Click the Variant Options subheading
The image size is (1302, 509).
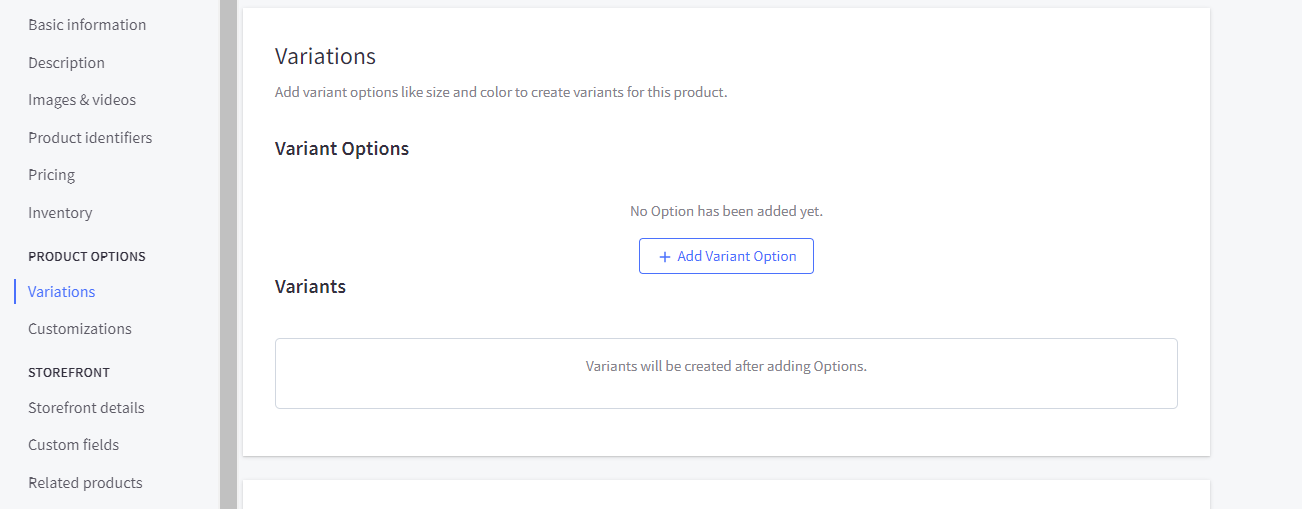(x=342, y=149)
